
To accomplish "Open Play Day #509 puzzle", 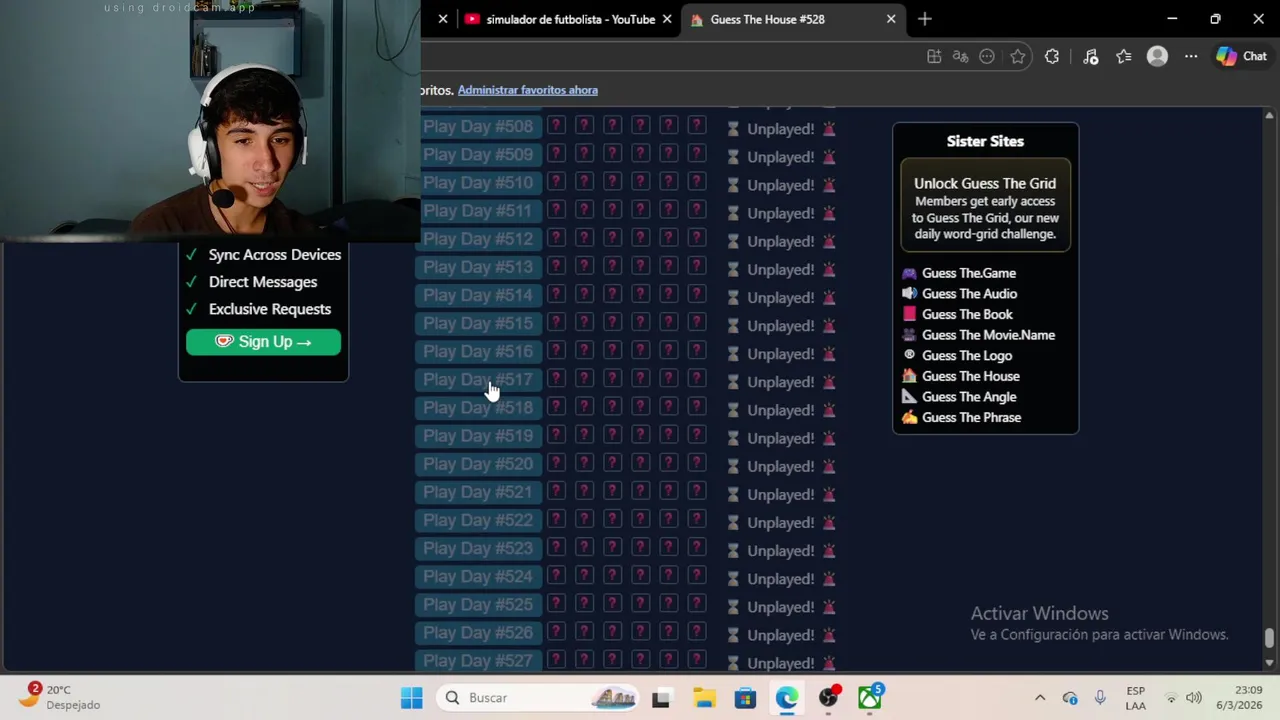I will 479,155.
